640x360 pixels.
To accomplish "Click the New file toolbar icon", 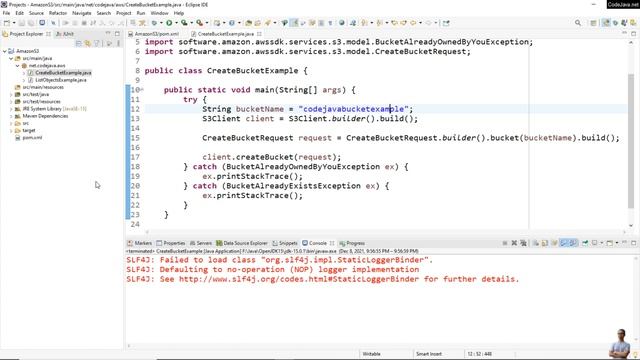I will click(7, 23).
